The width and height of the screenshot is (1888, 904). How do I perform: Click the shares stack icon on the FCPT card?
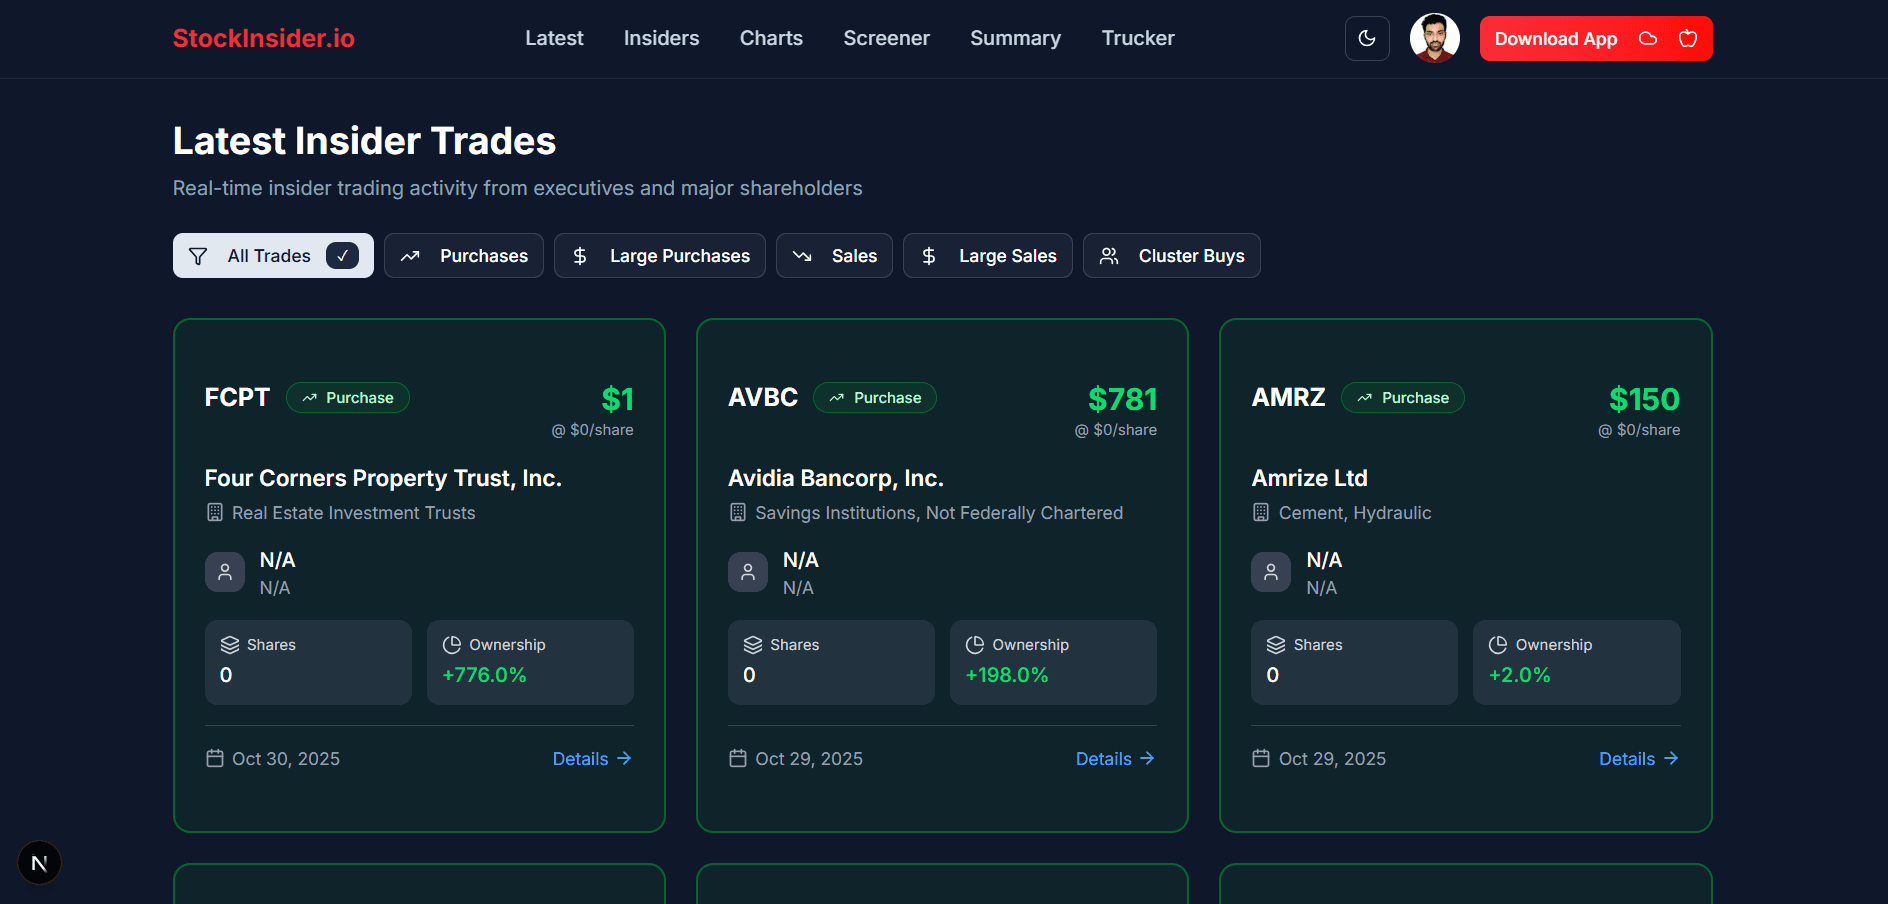[x=231, y=644]
